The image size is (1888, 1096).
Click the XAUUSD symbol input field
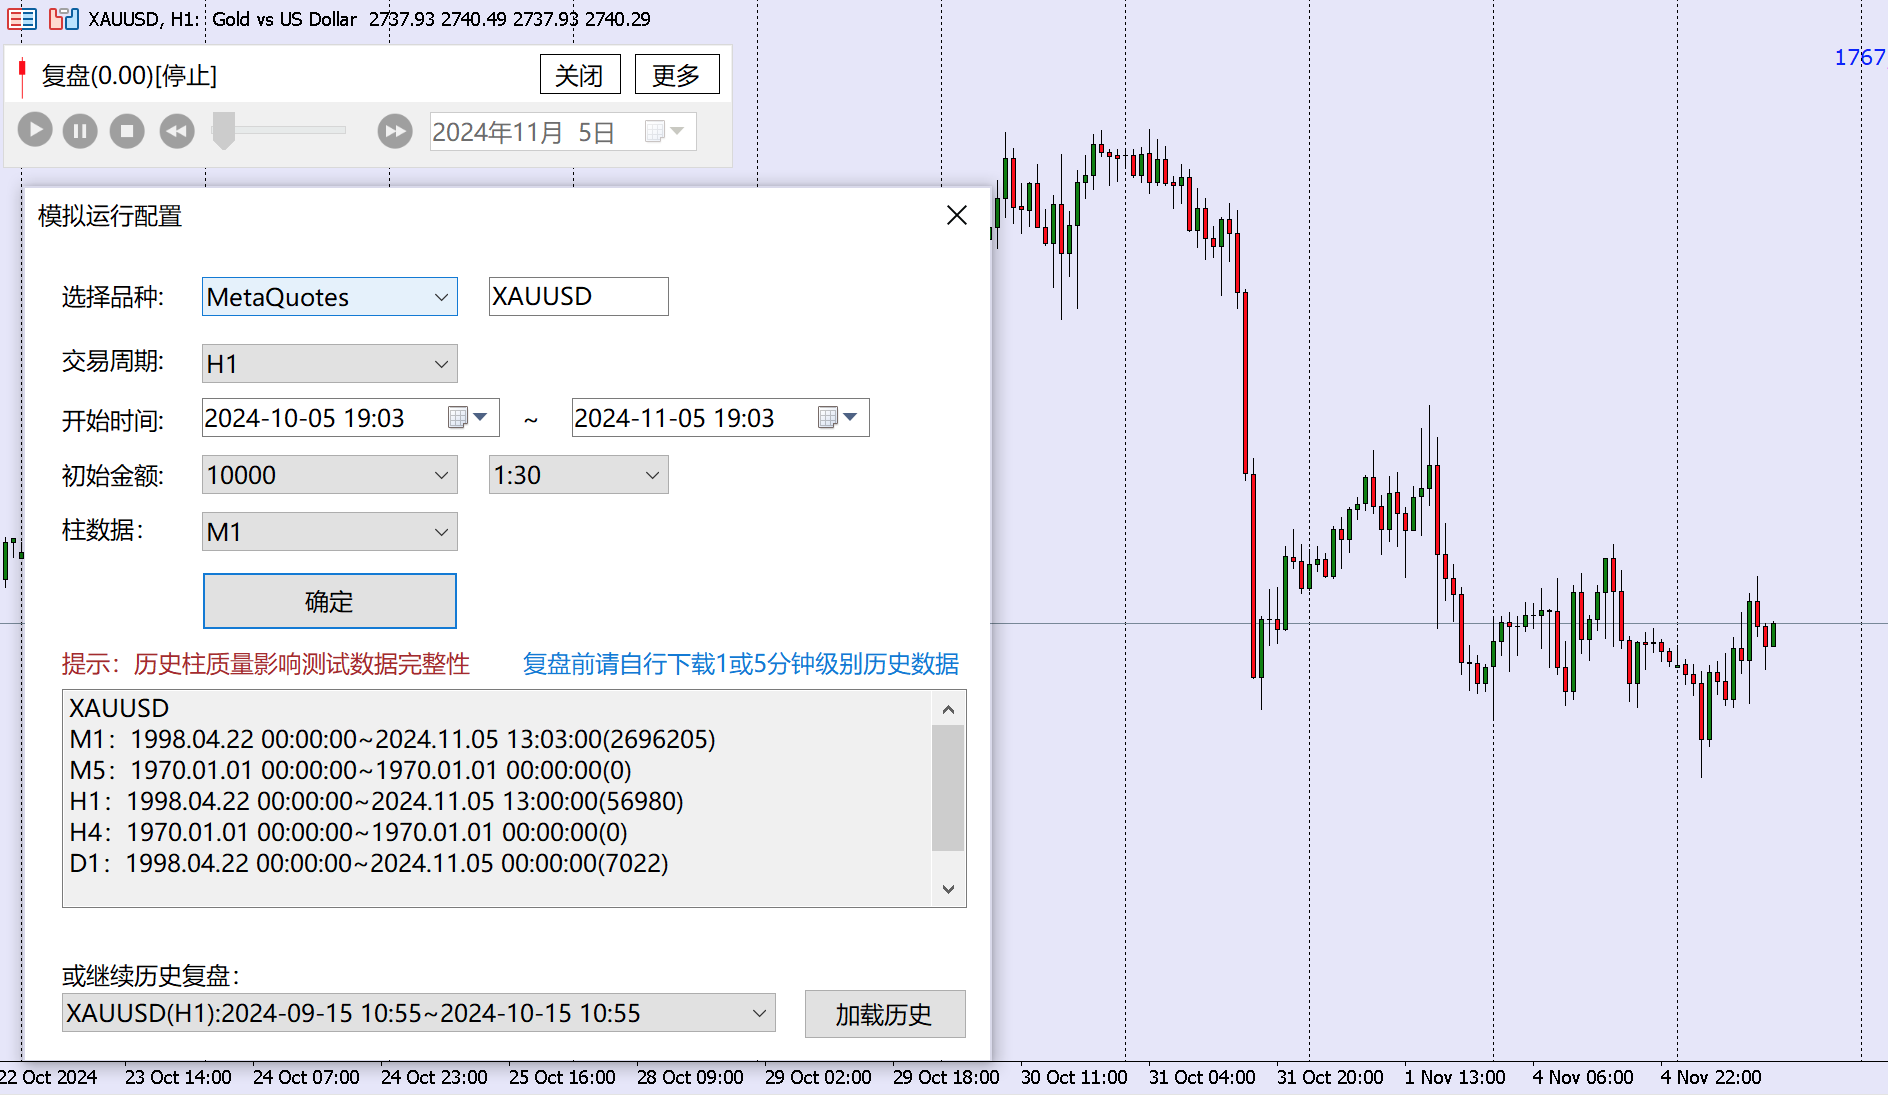(x=577, y=297)
